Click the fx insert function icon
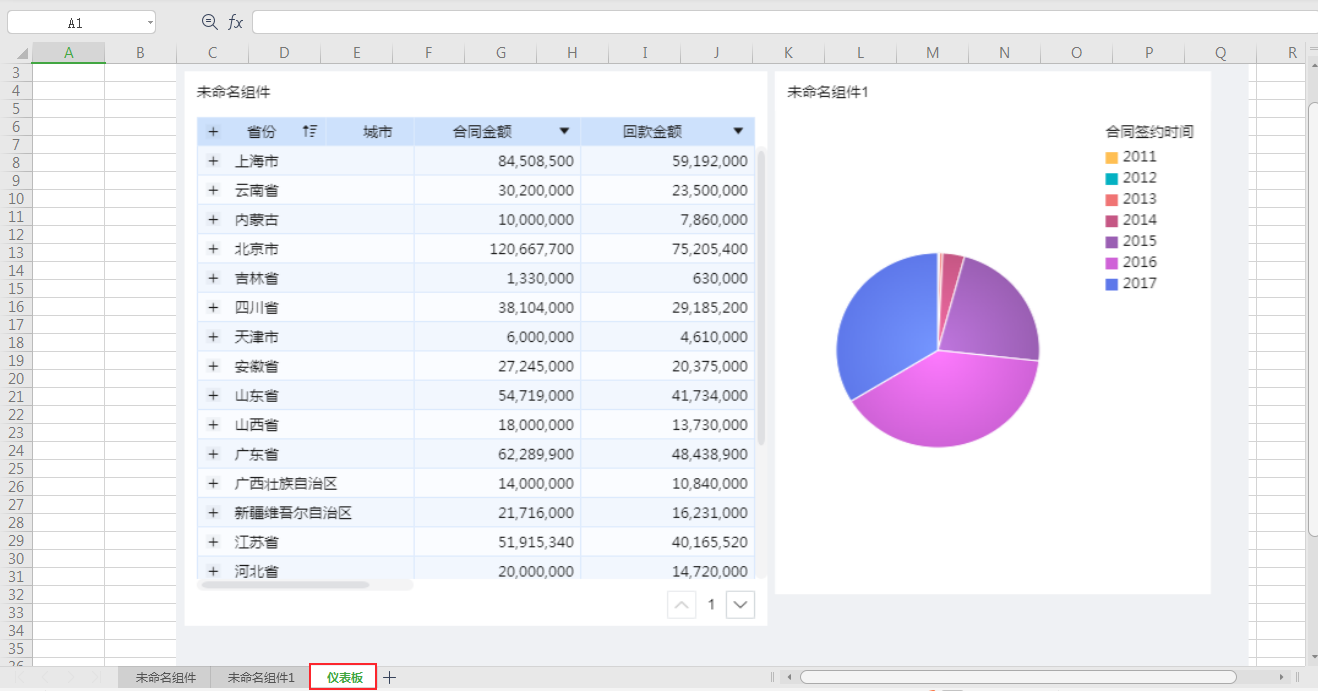Screen dimensions: 1318x691 236,22
